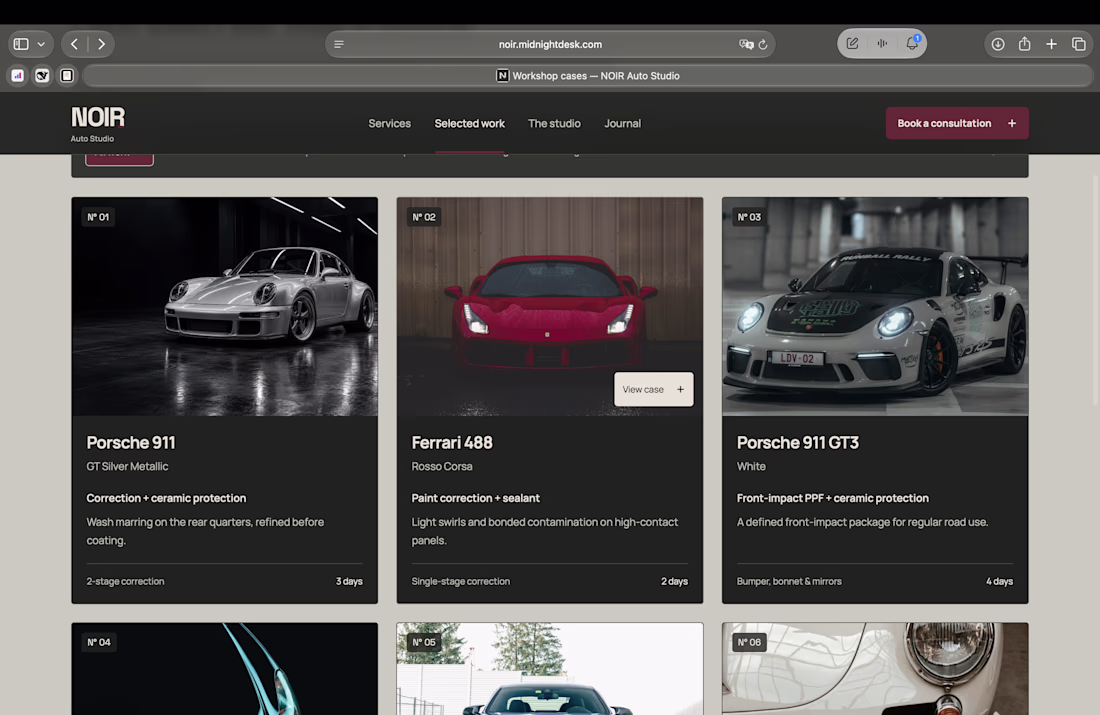The height and width of the screenshot is (715, 1100).
Task: Open the Porsche 911 GT3 case thumbnail
Action: coord(875,307)
